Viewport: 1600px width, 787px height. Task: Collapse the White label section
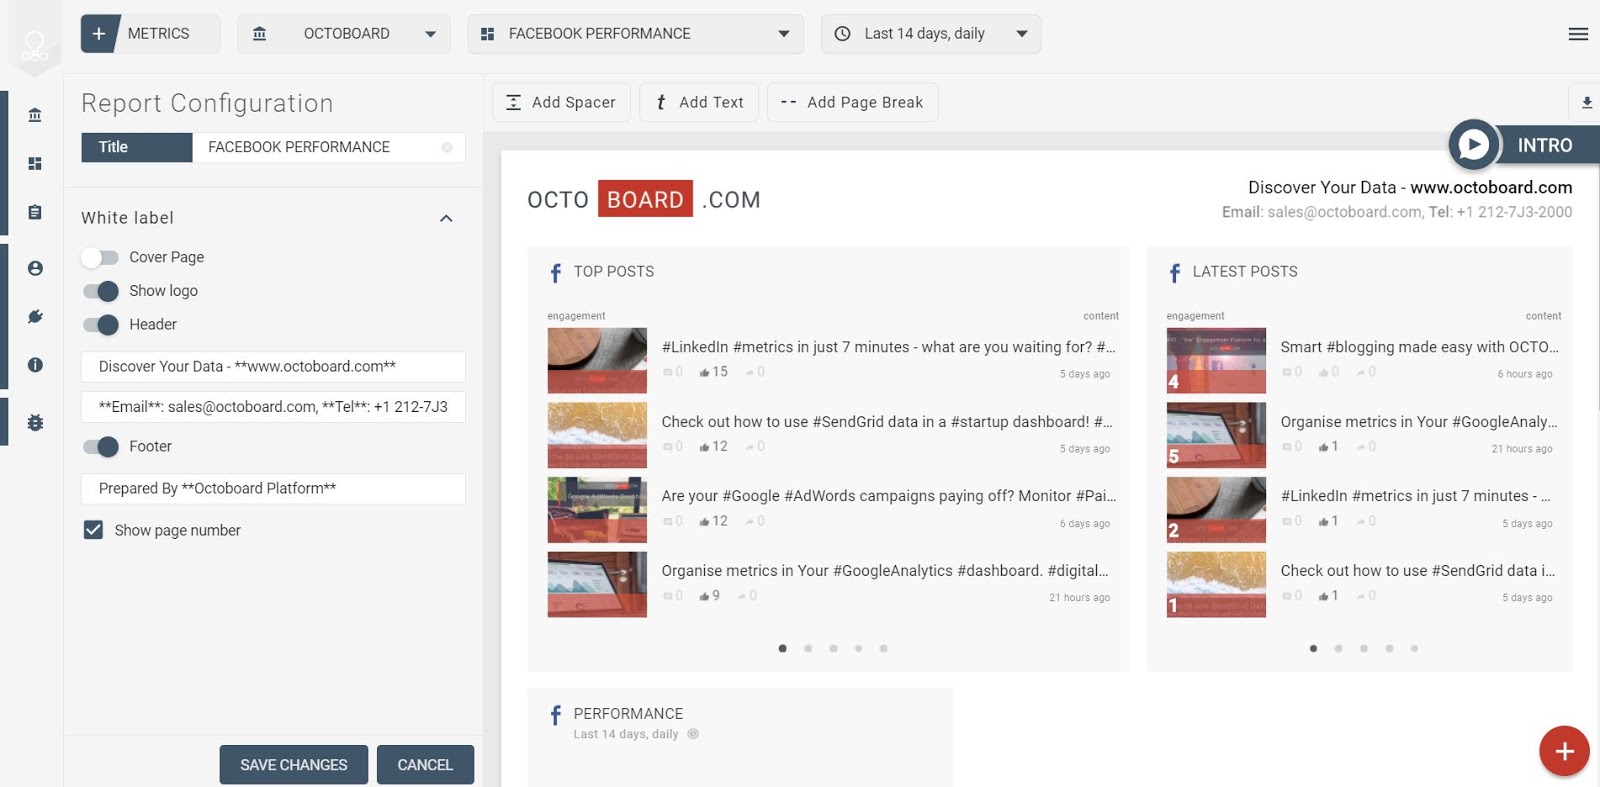coord(446,218)
